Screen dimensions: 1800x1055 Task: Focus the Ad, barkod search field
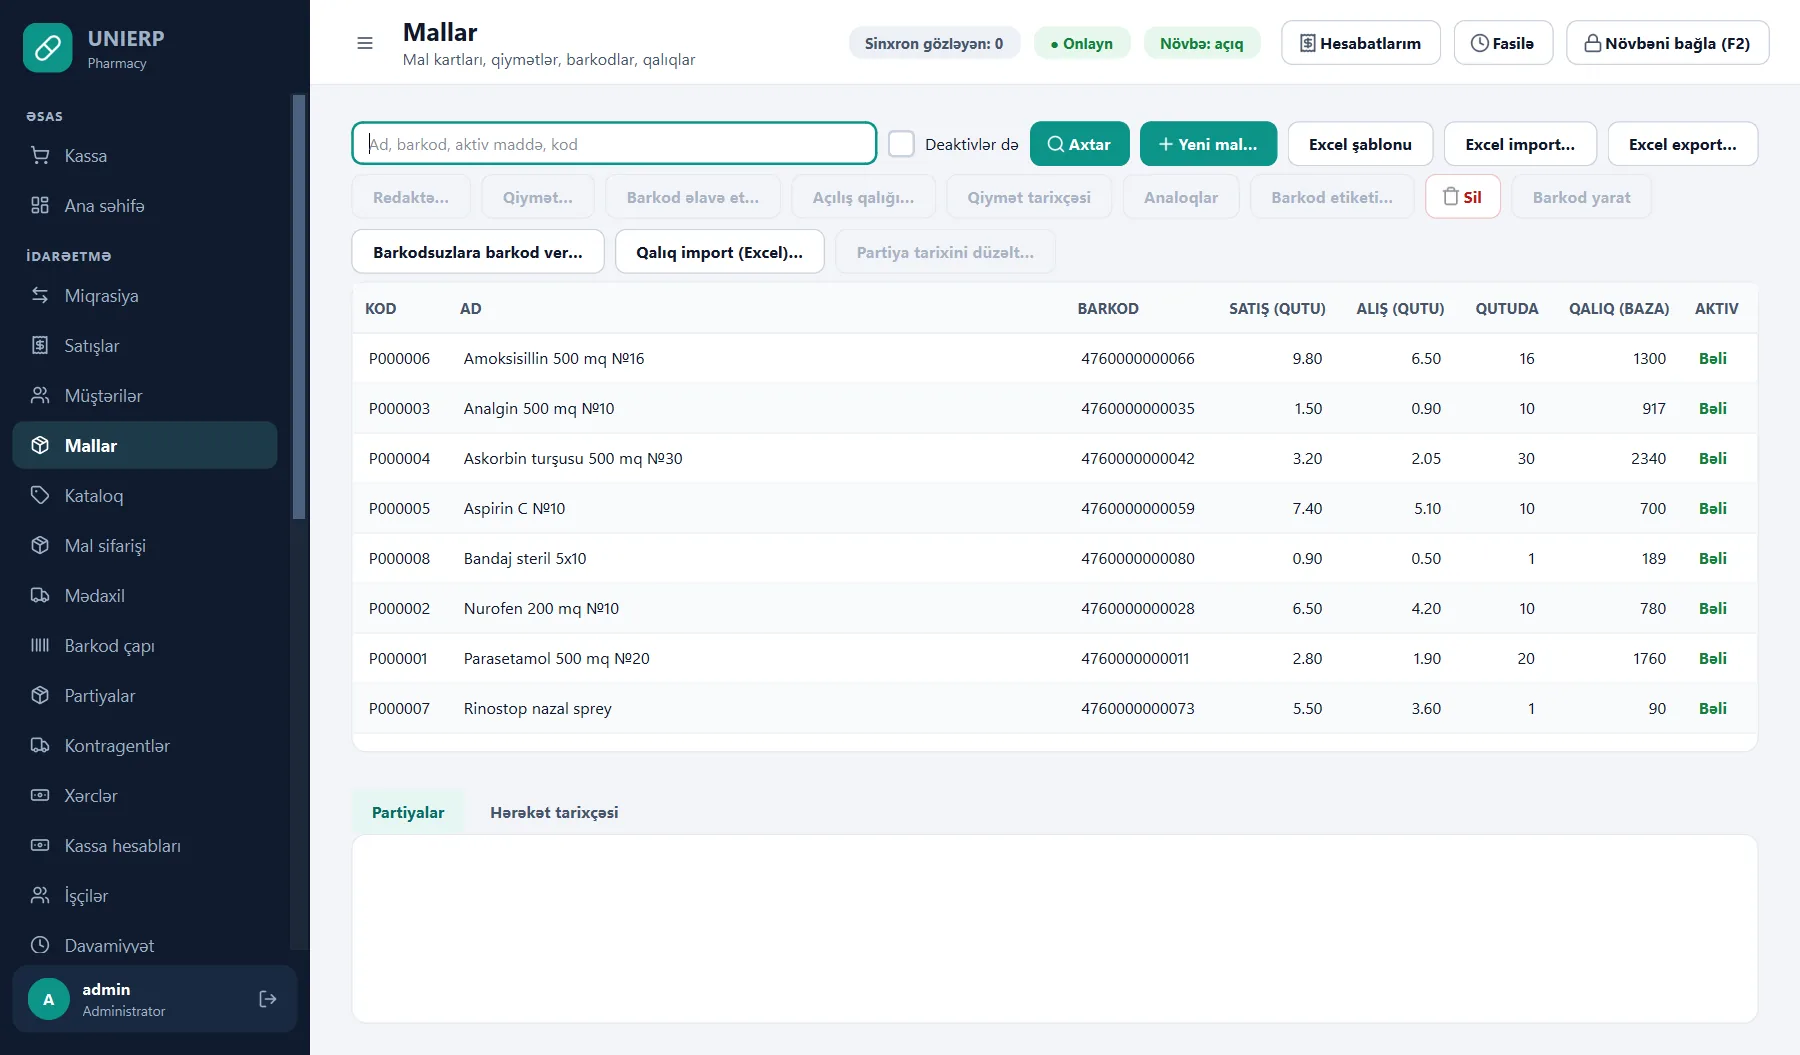coord(614,144)
